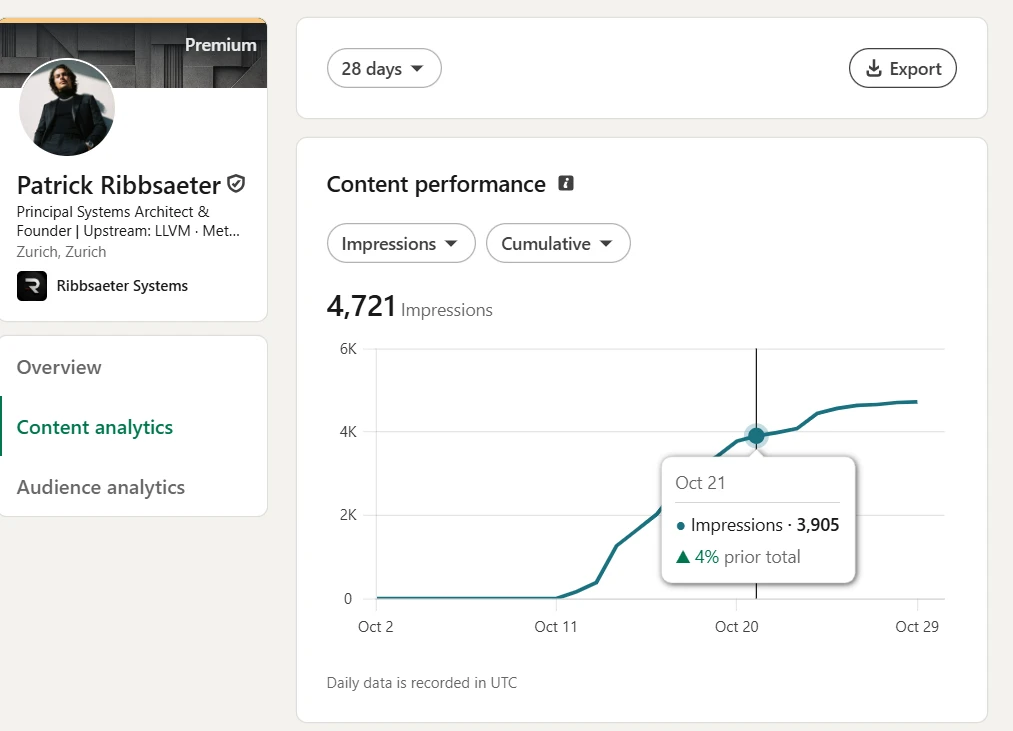The image size is (1013, 731).
Task: Switch to Audience analytics
Action: point(101,487)
